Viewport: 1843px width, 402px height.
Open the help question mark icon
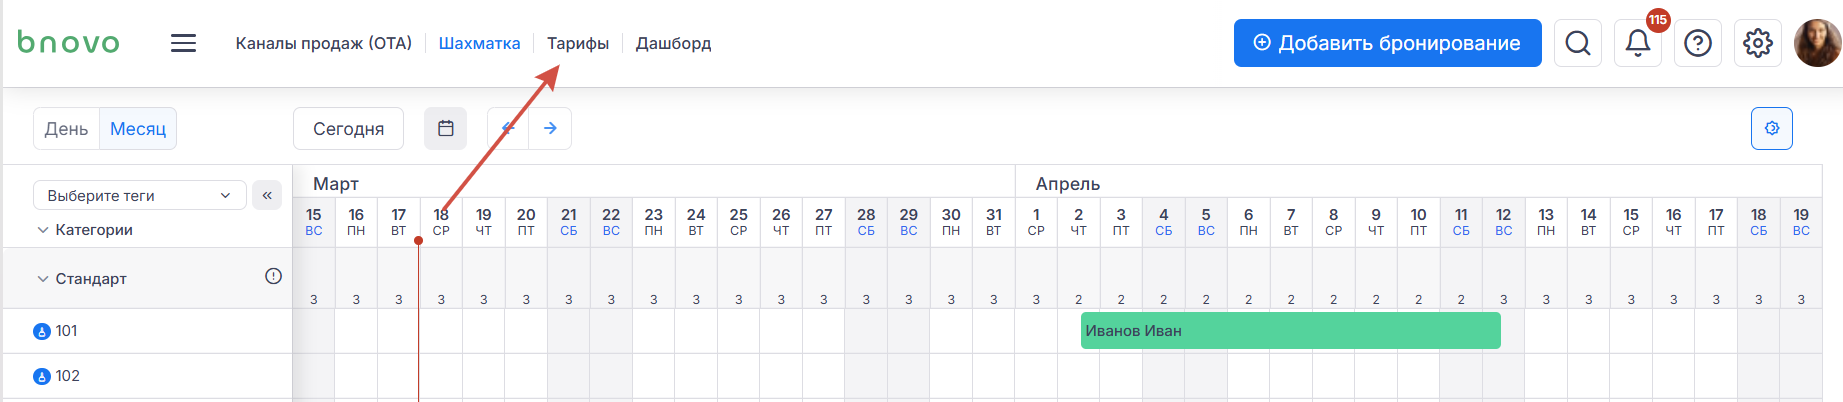[x=1697, y=43]
